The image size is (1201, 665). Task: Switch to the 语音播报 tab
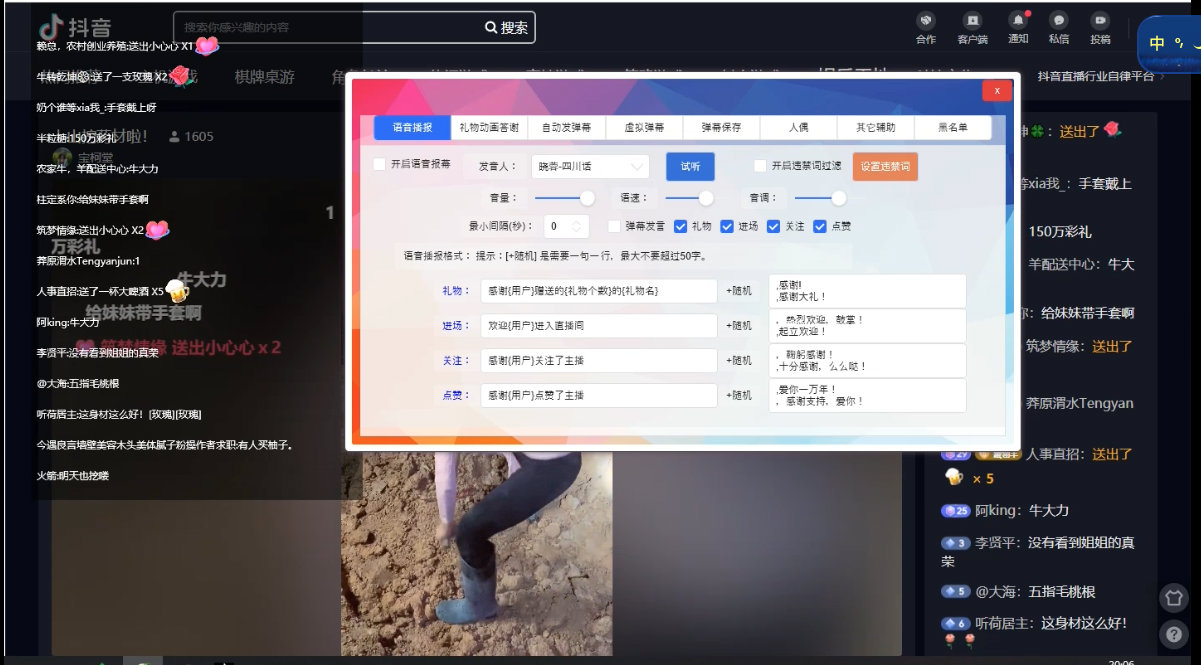click(x=412, y=128)
